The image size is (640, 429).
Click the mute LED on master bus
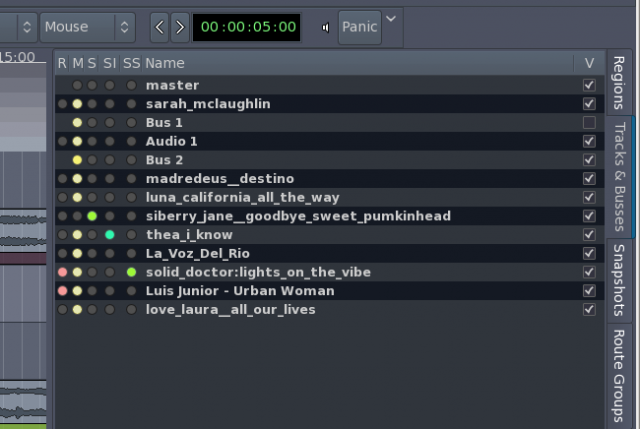click(77, 86)
